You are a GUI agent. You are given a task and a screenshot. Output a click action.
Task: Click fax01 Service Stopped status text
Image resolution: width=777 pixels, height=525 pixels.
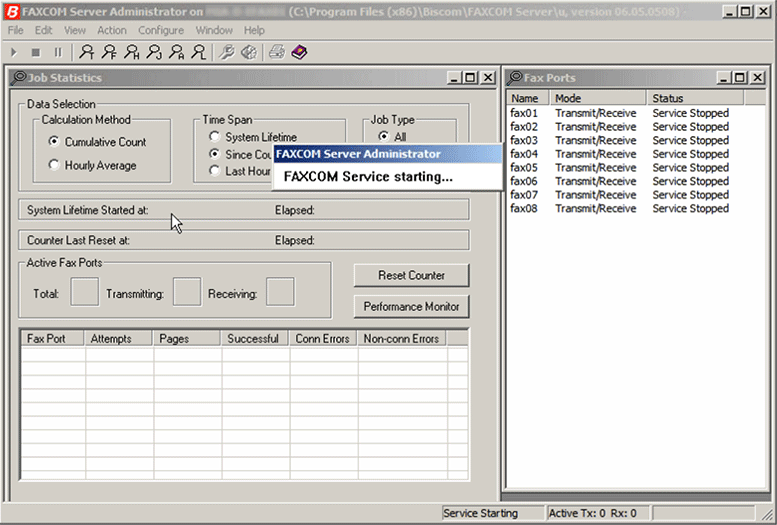[690, 113]
